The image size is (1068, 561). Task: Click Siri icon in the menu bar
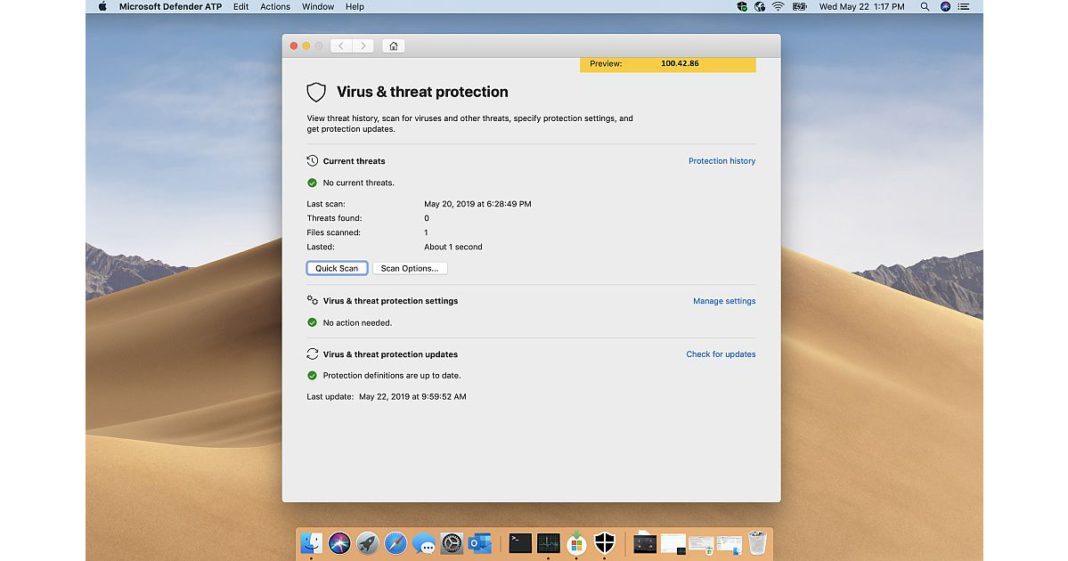click(x=945, y=7)
